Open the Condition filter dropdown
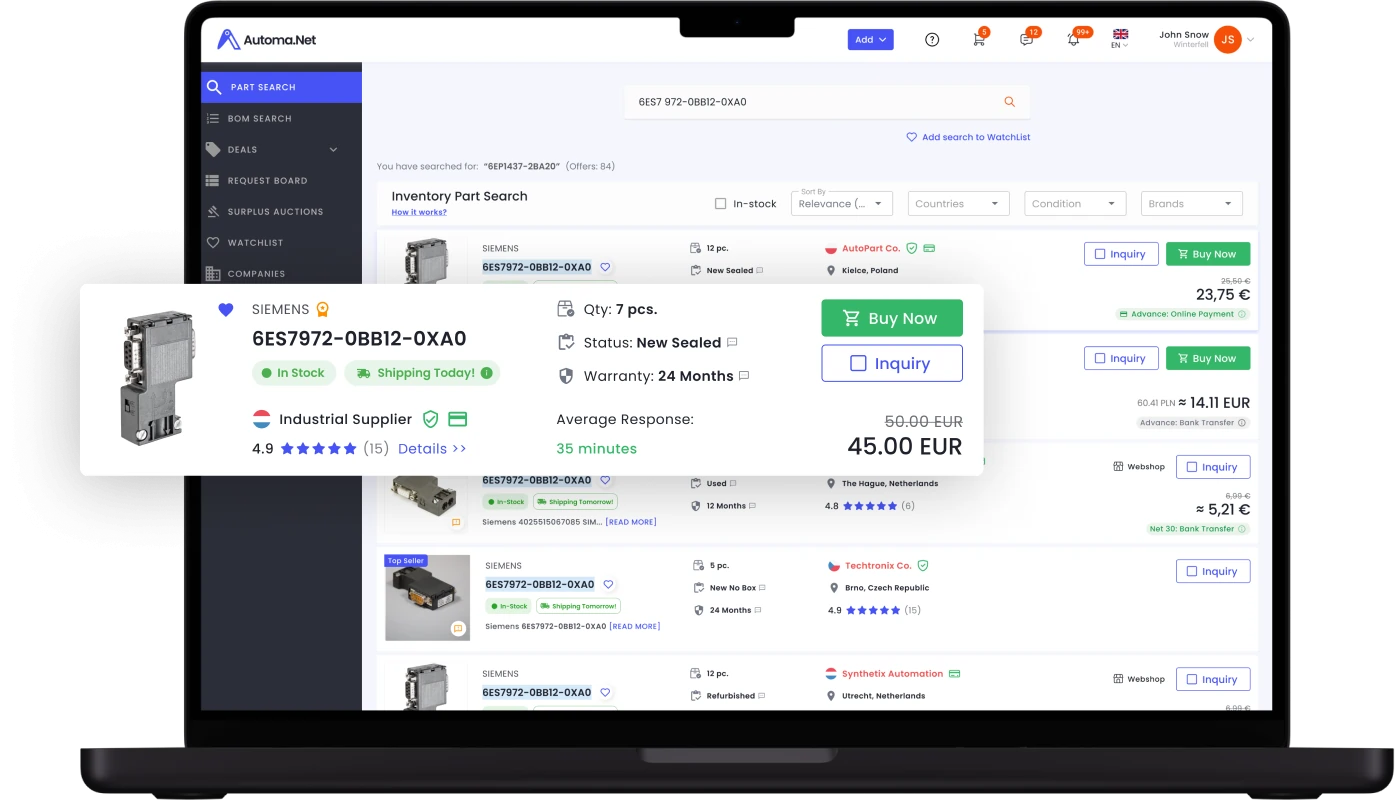 click(x=1075, y=203)
